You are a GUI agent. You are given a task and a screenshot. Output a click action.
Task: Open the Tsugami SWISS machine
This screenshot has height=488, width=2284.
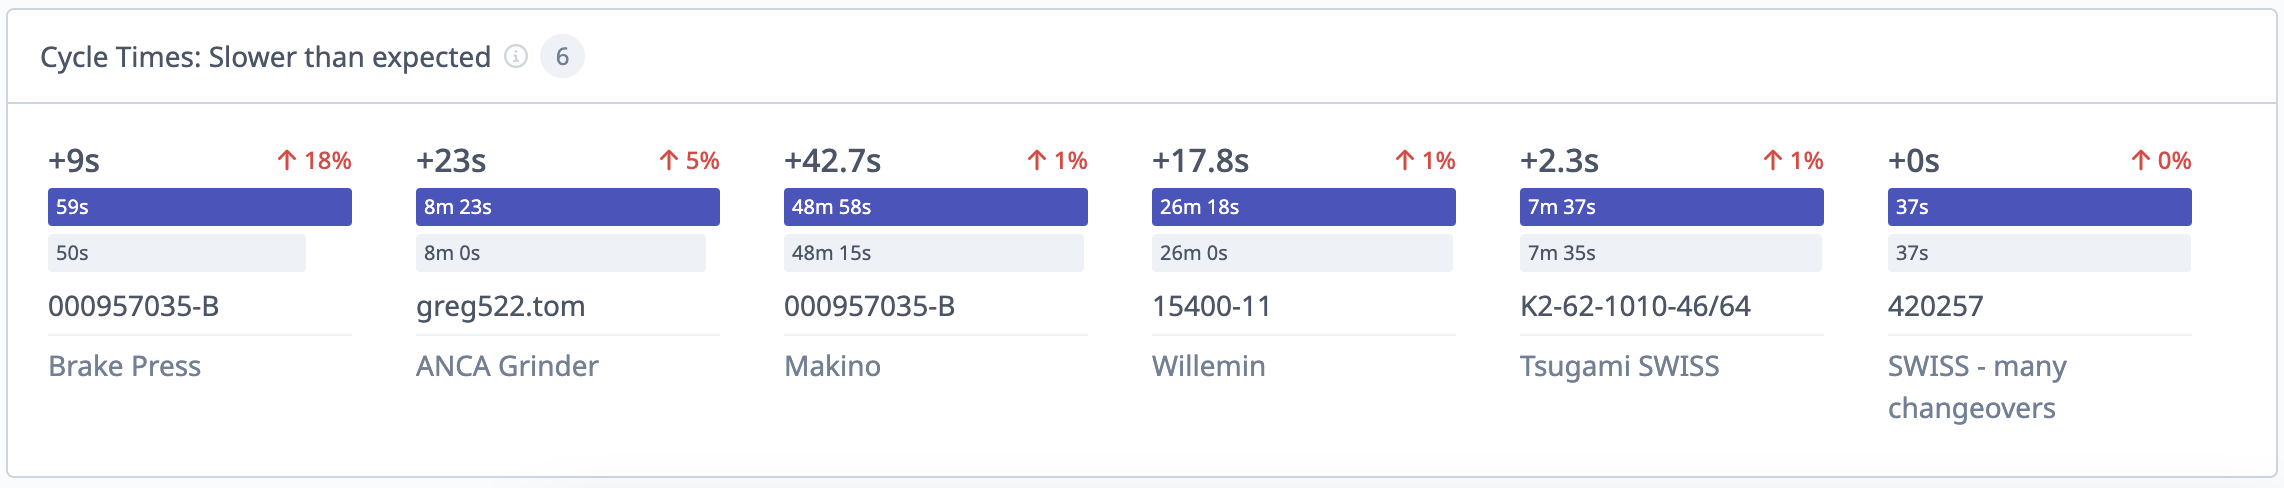click(x=1620, y=366)
